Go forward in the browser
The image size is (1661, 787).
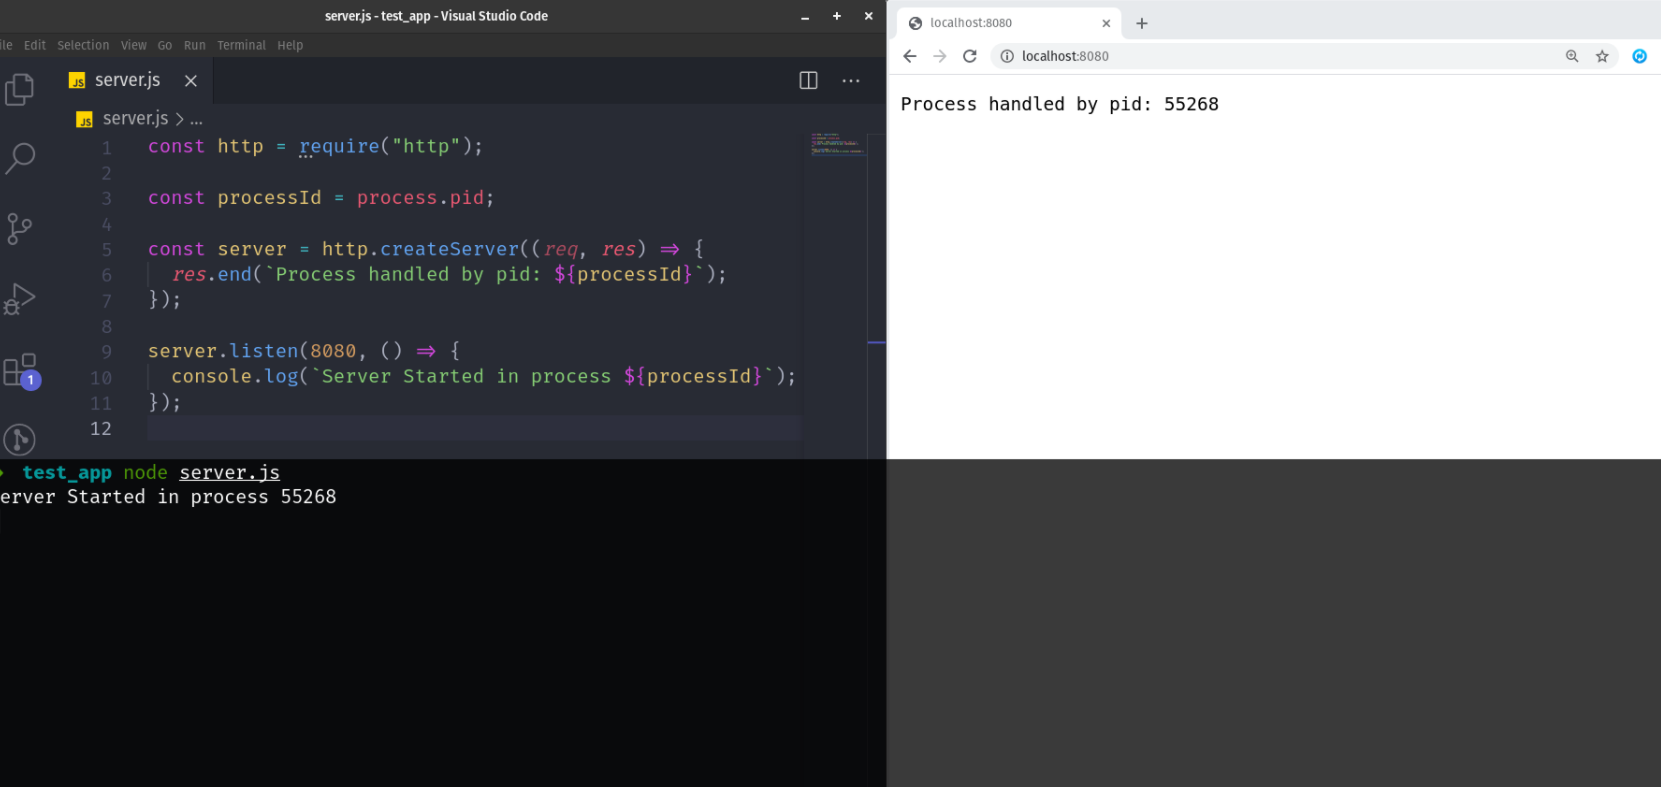939,56
